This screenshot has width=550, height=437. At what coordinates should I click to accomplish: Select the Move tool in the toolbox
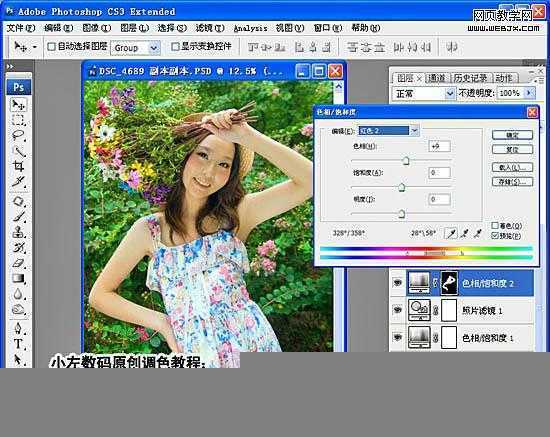click(x=19, y=105)
